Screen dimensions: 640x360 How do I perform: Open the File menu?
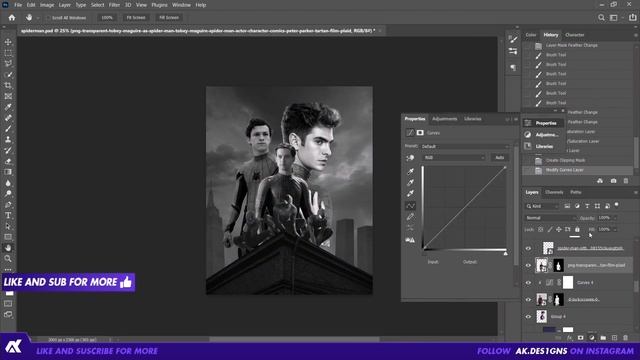click(18, 5)
